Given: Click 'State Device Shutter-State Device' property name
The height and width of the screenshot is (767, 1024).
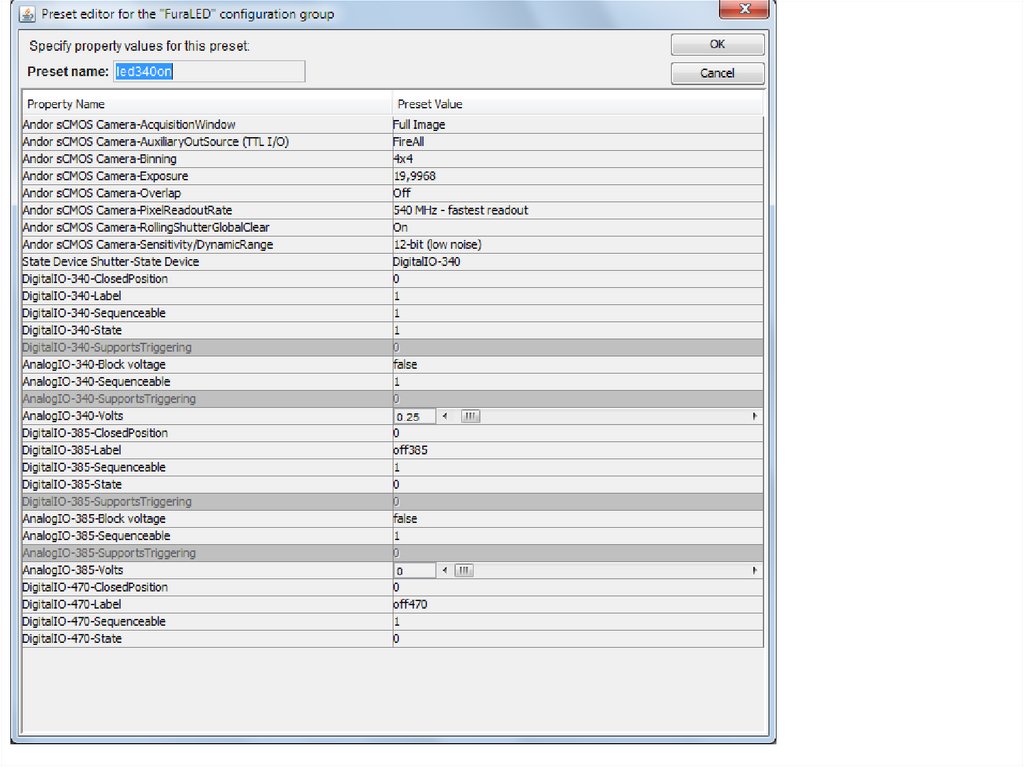Looking at the screenshot, I should [x=110, y=261].
